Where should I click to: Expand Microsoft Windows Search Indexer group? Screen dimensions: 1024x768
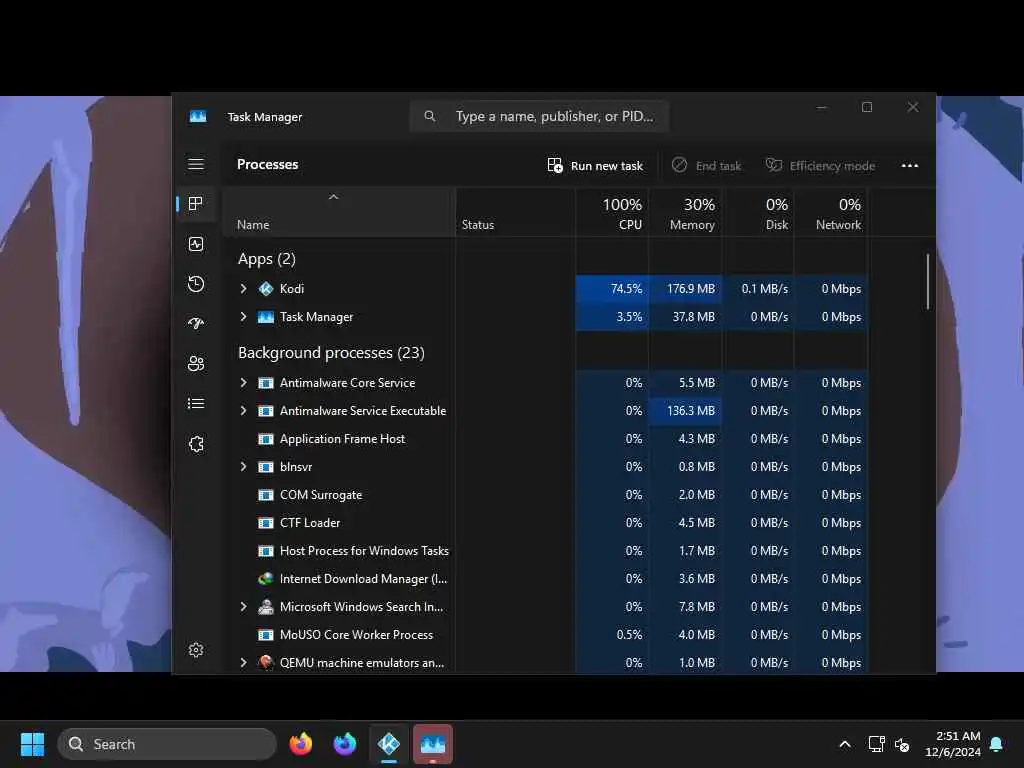click(x=244, y=607)
